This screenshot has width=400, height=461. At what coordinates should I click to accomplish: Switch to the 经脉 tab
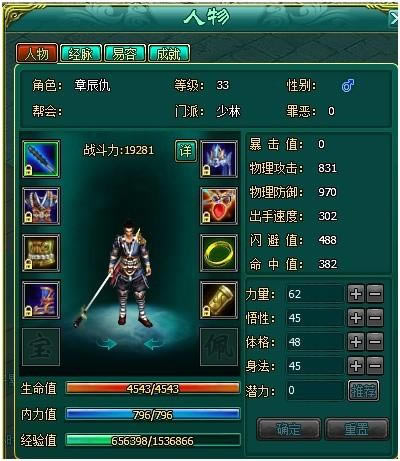(x=81, y=53)
